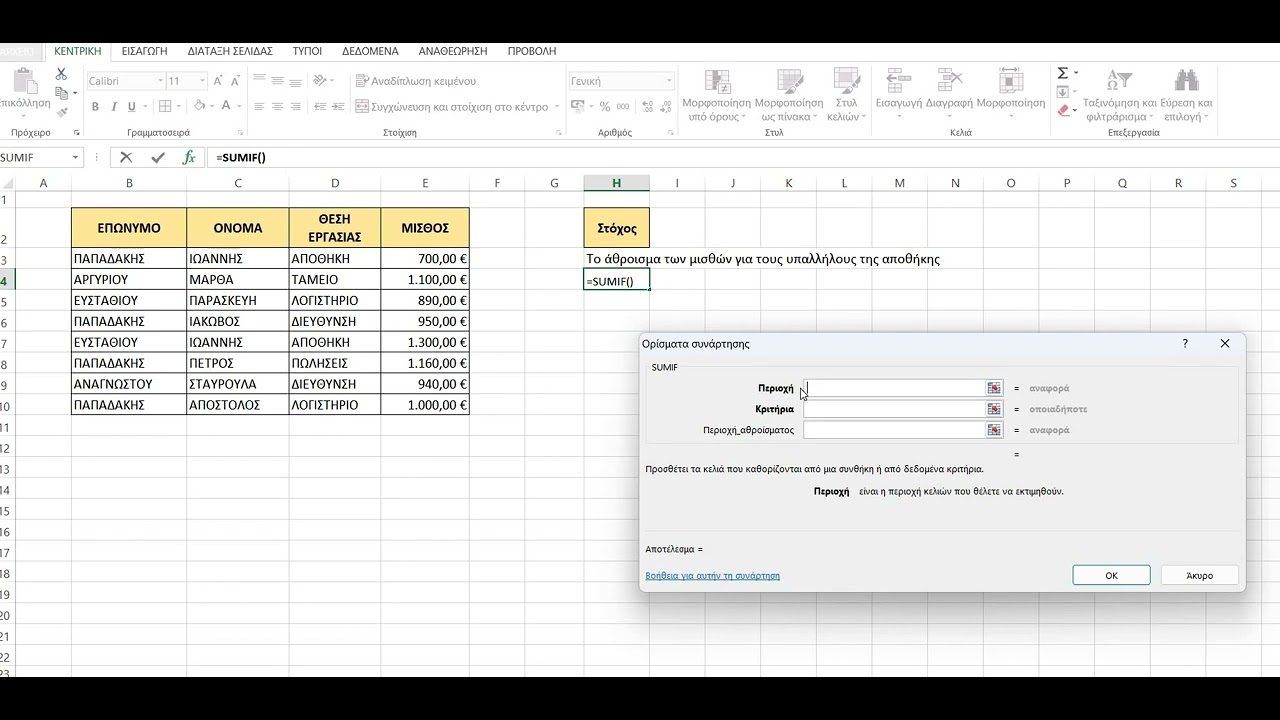Open Μορφοποίηση ως πίνακα dropdown
The image size is (1280, 720).
(x=788, y=96)
